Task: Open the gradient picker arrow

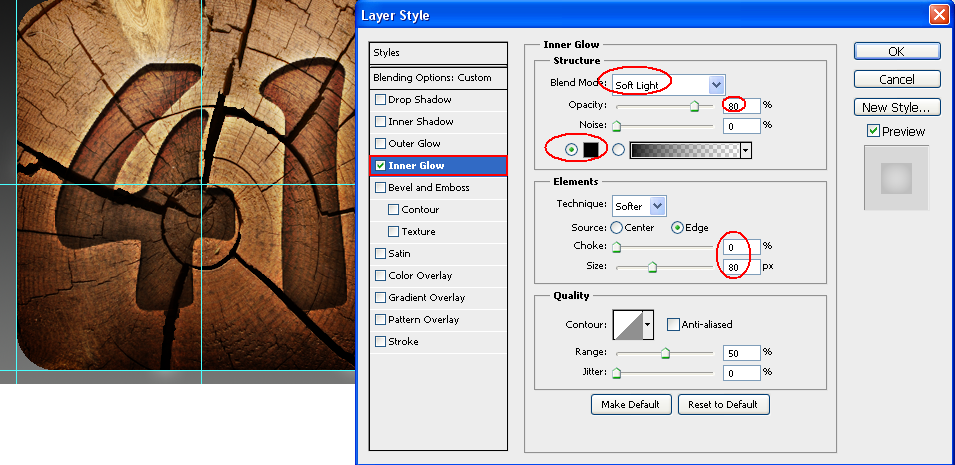Action: tap(746, 150)
